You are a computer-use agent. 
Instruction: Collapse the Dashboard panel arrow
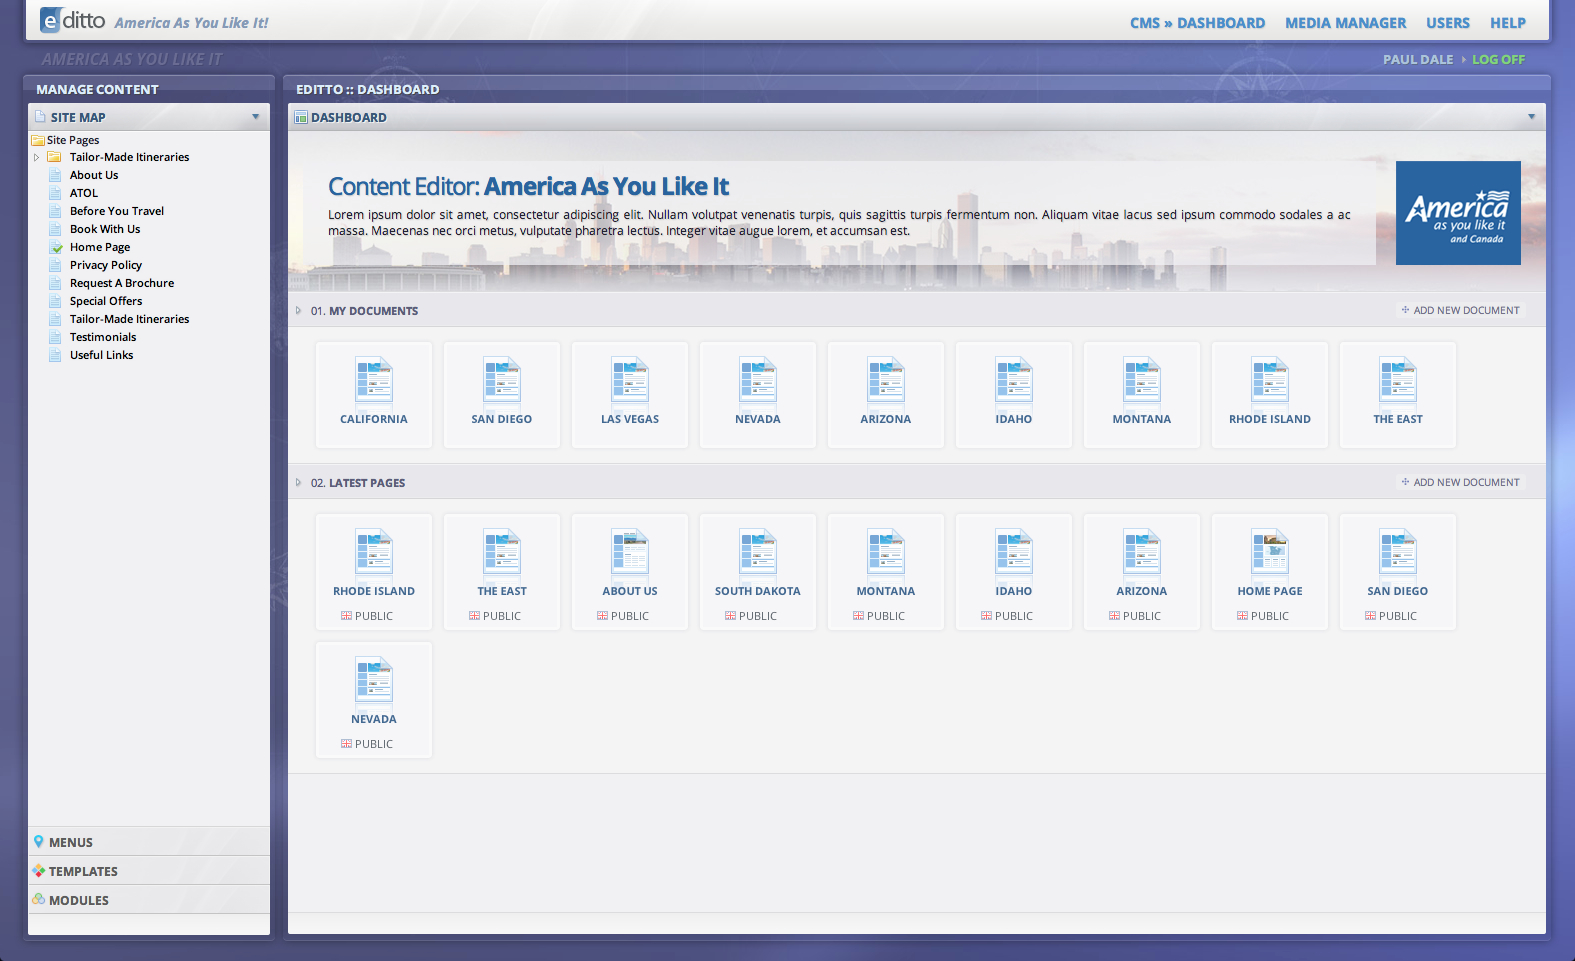pos(1531,117)
